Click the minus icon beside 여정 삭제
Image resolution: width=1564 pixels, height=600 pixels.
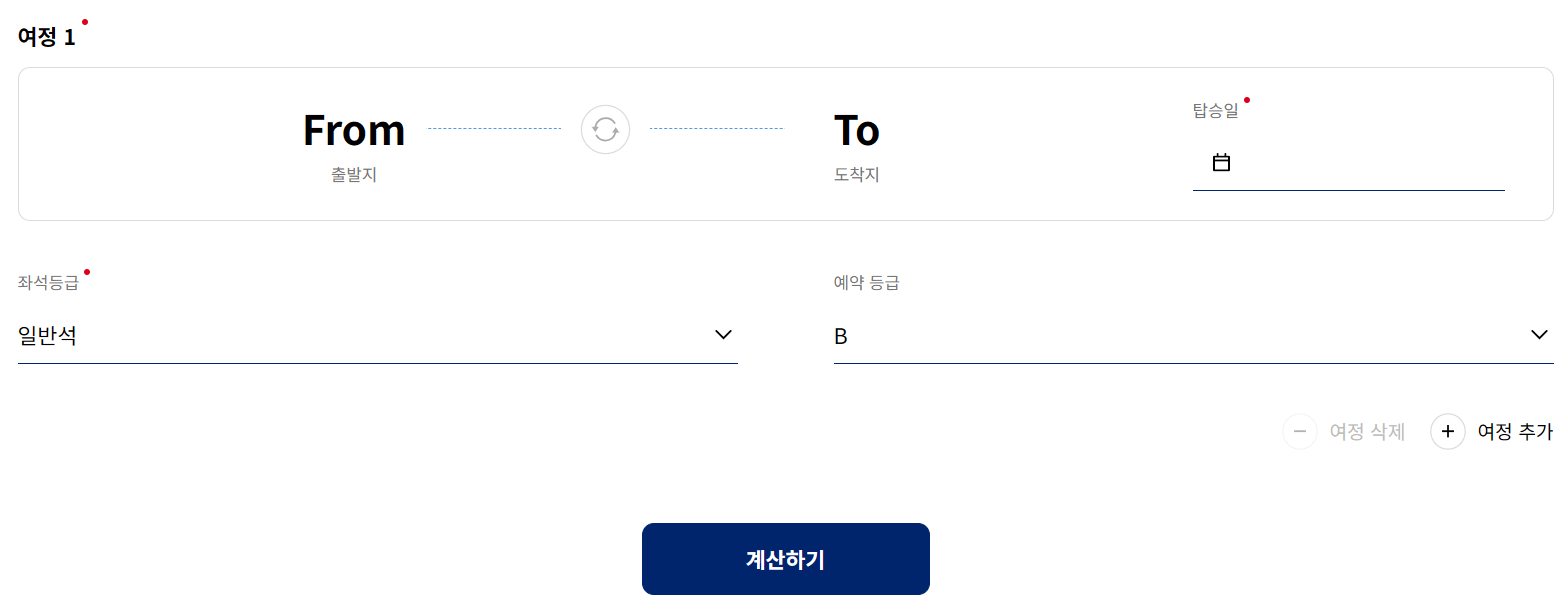pos(1300,431)
